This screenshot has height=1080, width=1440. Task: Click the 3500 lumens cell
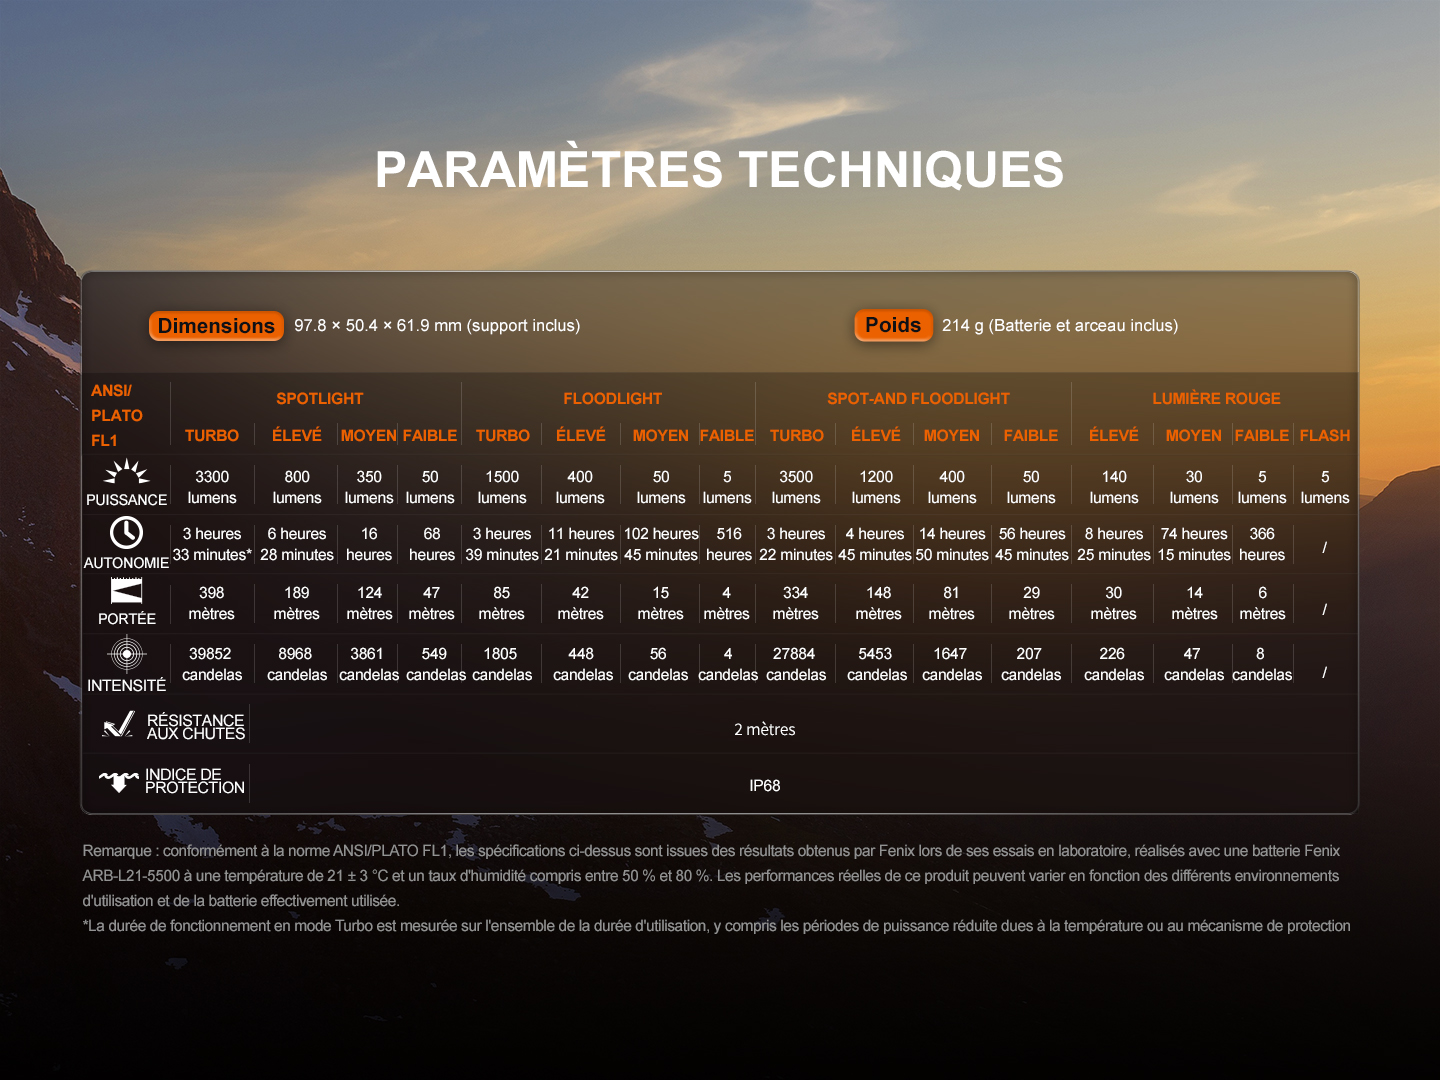pos(796,487)
